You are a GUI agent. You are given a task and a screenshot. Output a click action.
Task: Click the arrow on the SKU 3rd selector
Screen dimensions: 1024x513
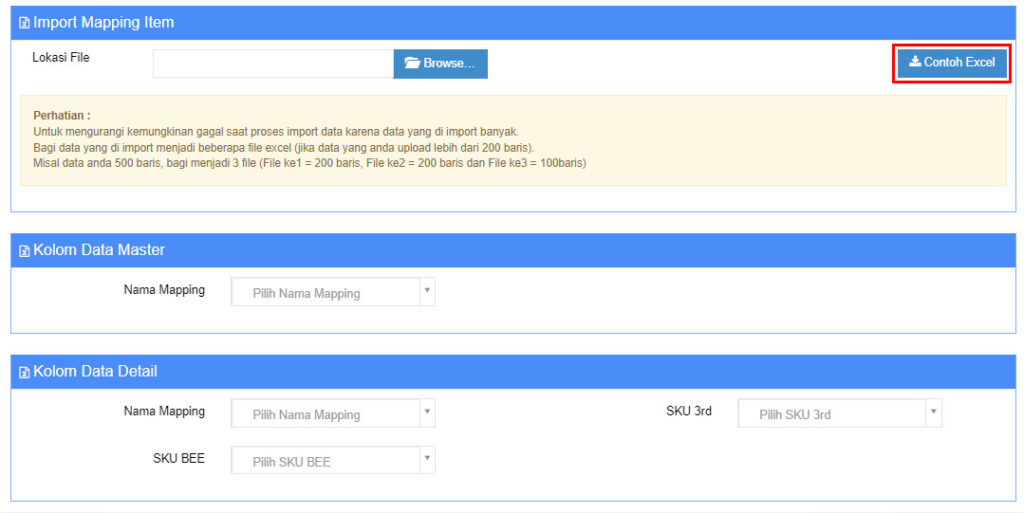[933, 412]
